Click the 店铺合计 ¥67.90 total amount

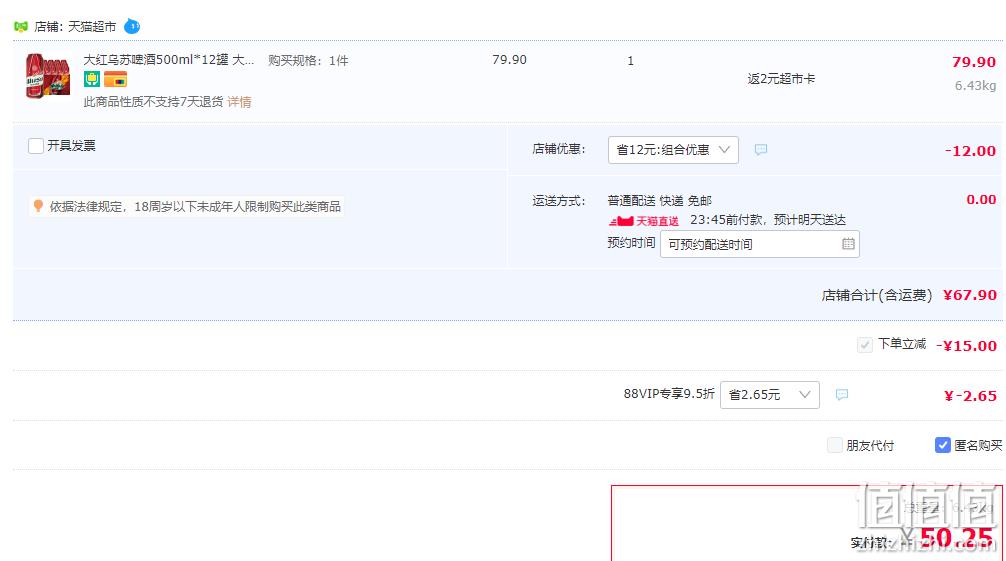pyautogui.click(x=969, y=295)
